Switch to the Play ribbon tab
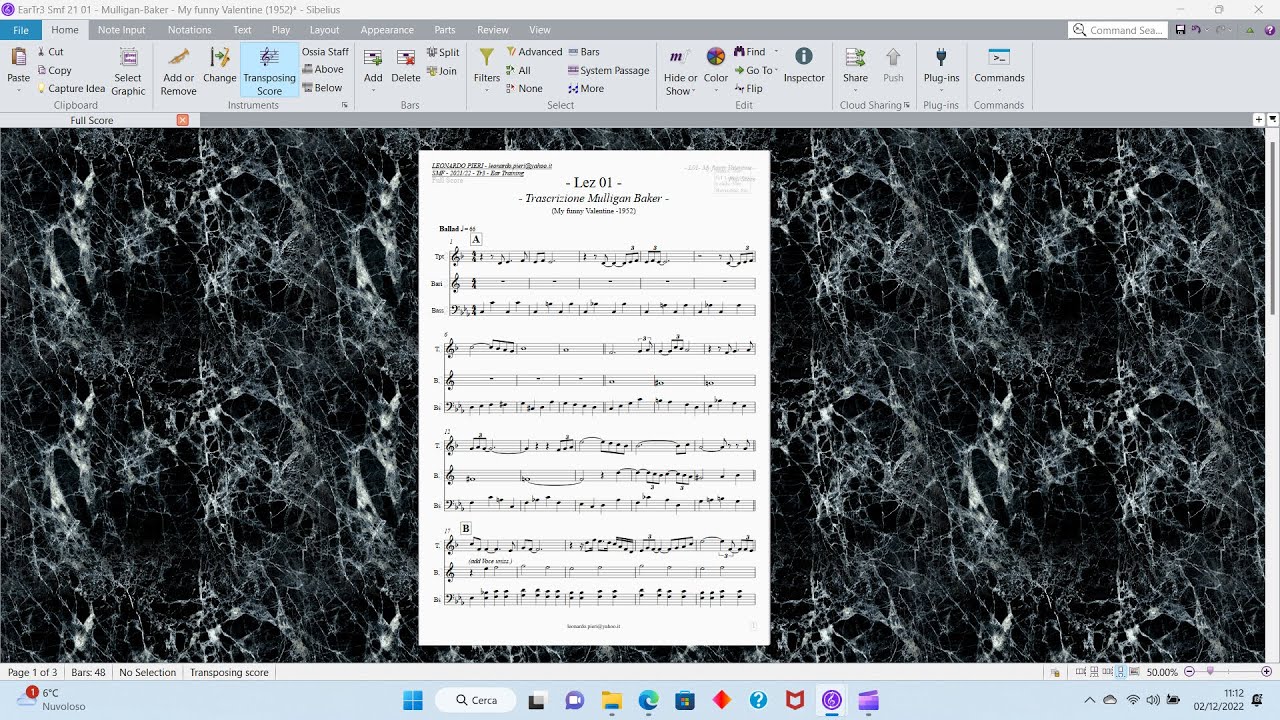The height and width of the screenshot is (720, 1280). (x=281, y=30)
